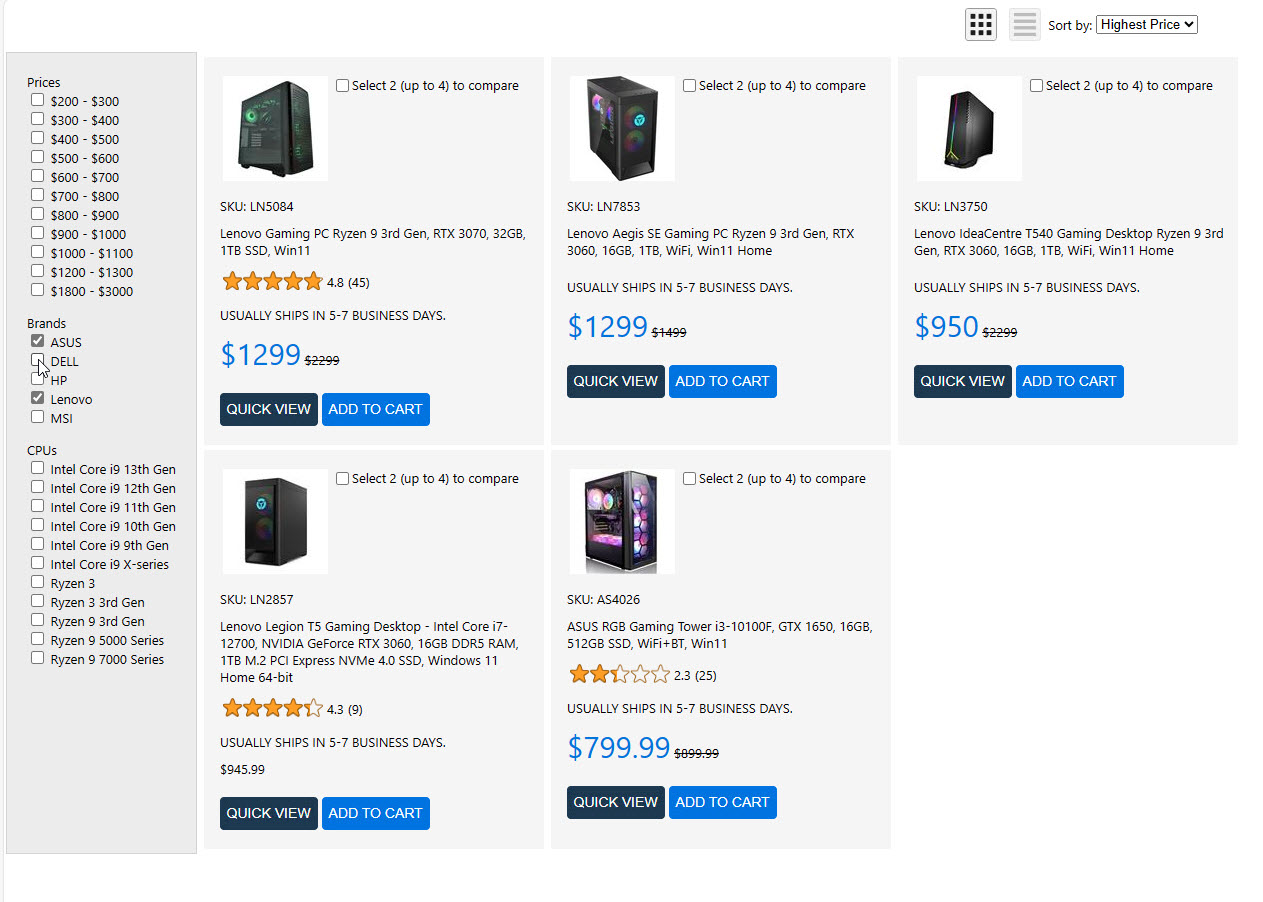
Task: Switch to grid view layout
Action: (980, 24)
